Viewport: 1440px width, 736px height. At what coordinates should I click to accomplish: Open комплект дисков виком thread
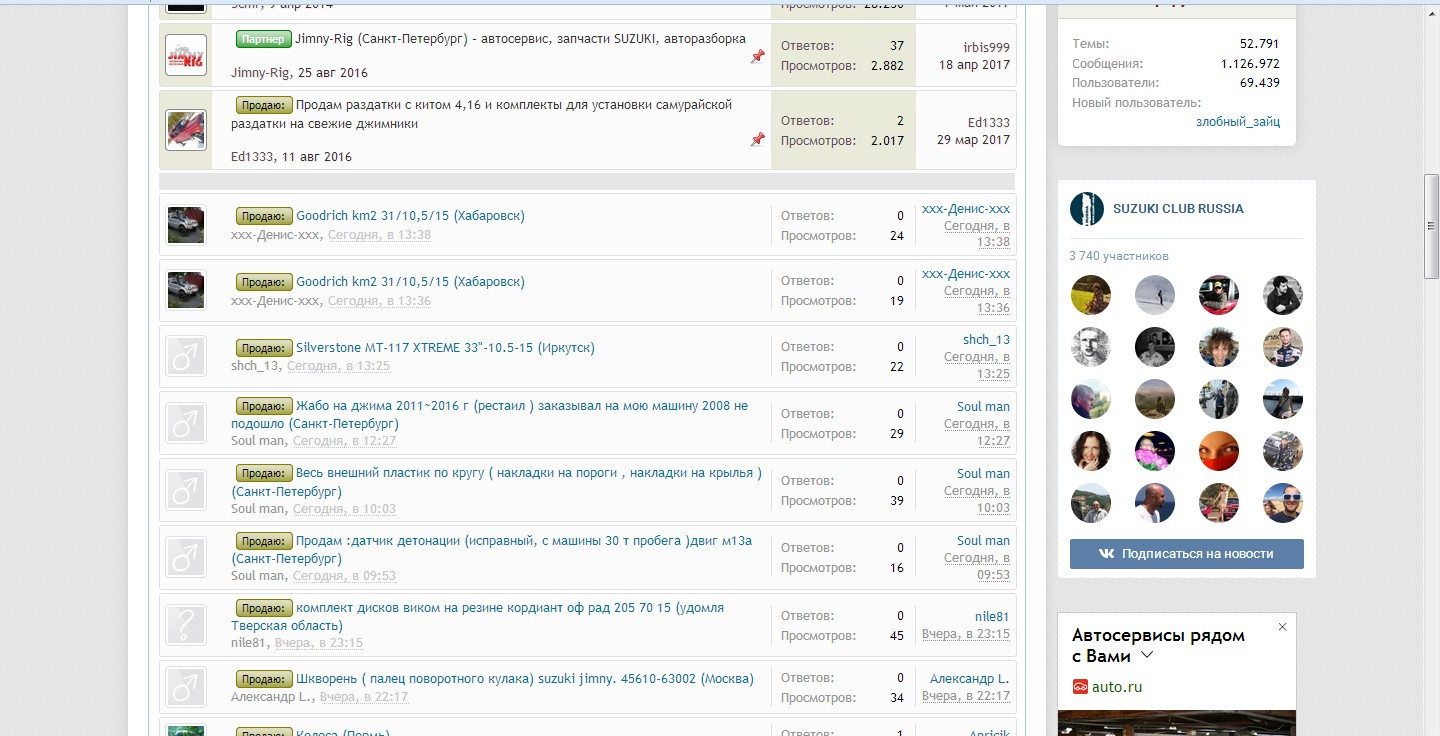pos(478,616)
